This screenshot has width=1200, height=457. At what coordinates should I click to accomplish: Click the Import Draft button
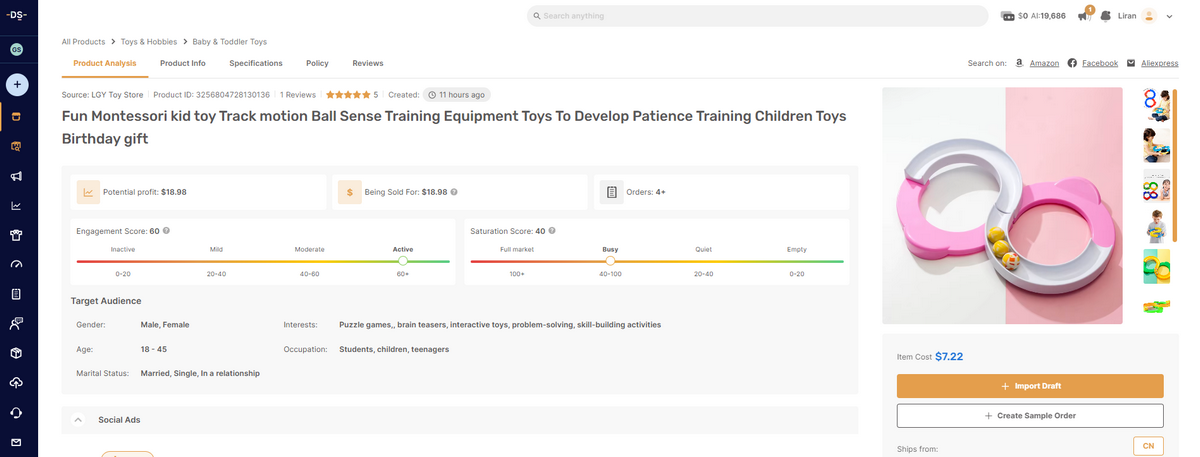[x=1029, y=386]
